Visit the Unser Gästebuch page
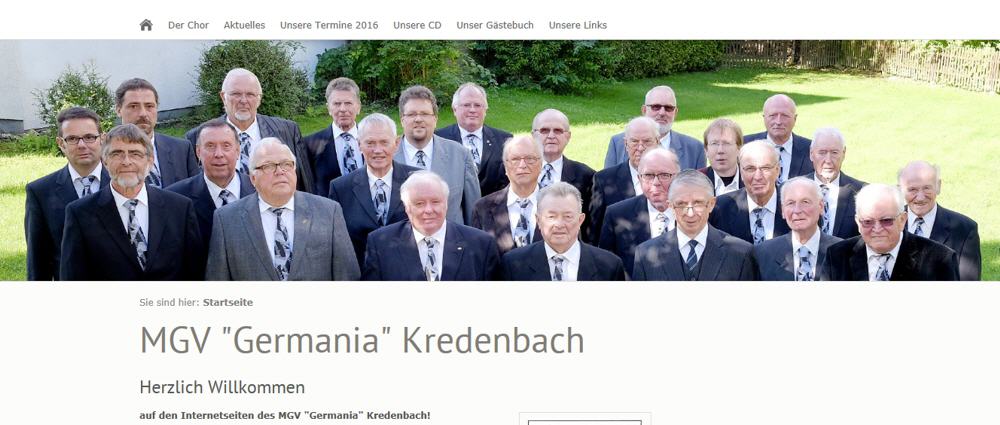Screen dimensions: 1000x425 495,26
